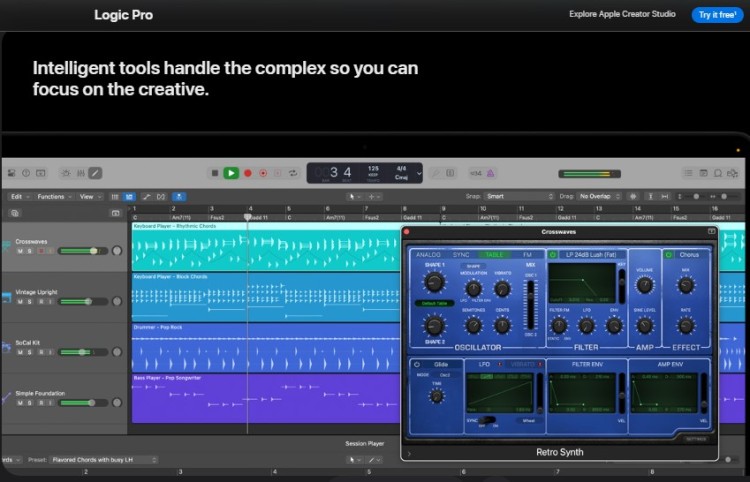Click the Wheel button in LFO section
The image size is (750, 482).
tap(529, 421)
